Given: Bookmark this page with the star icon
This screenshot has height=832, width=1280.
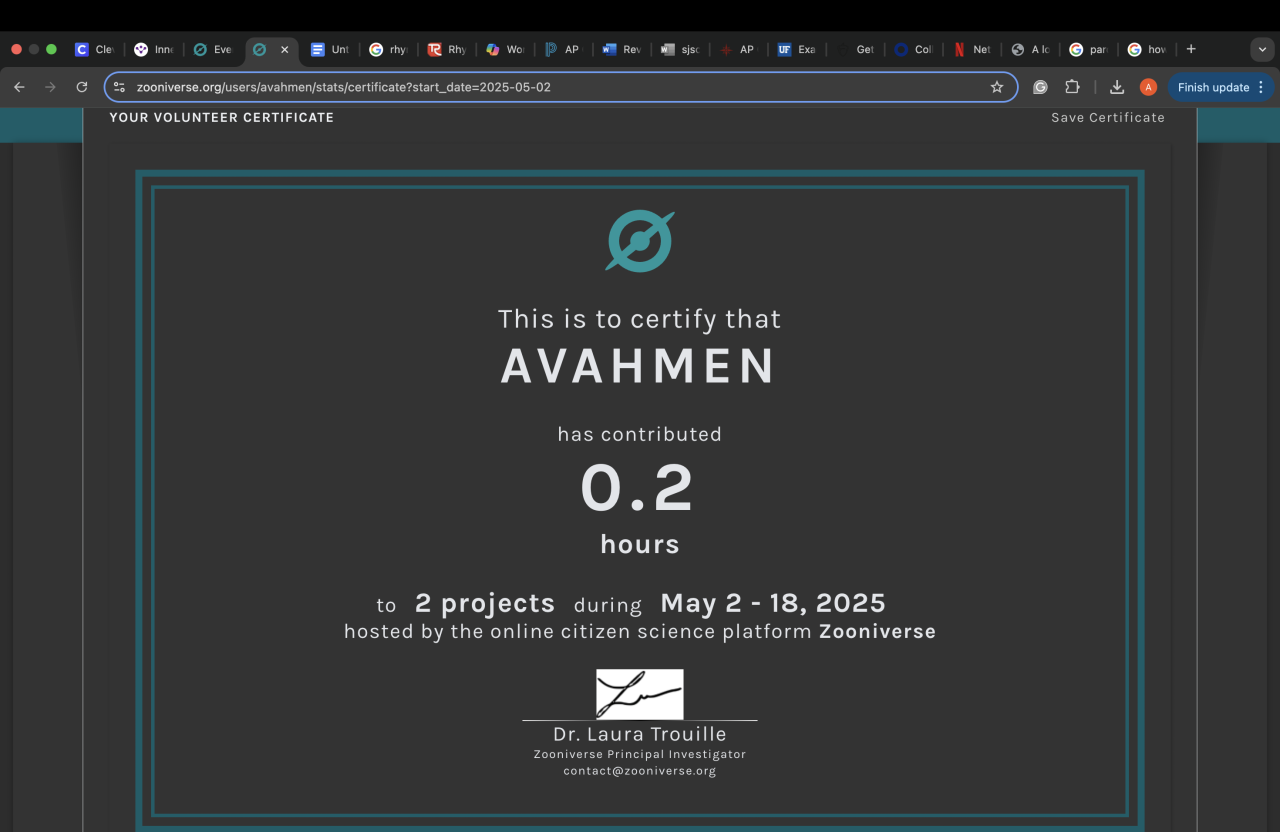Looking at the screenshot, I should pos(997,87).
